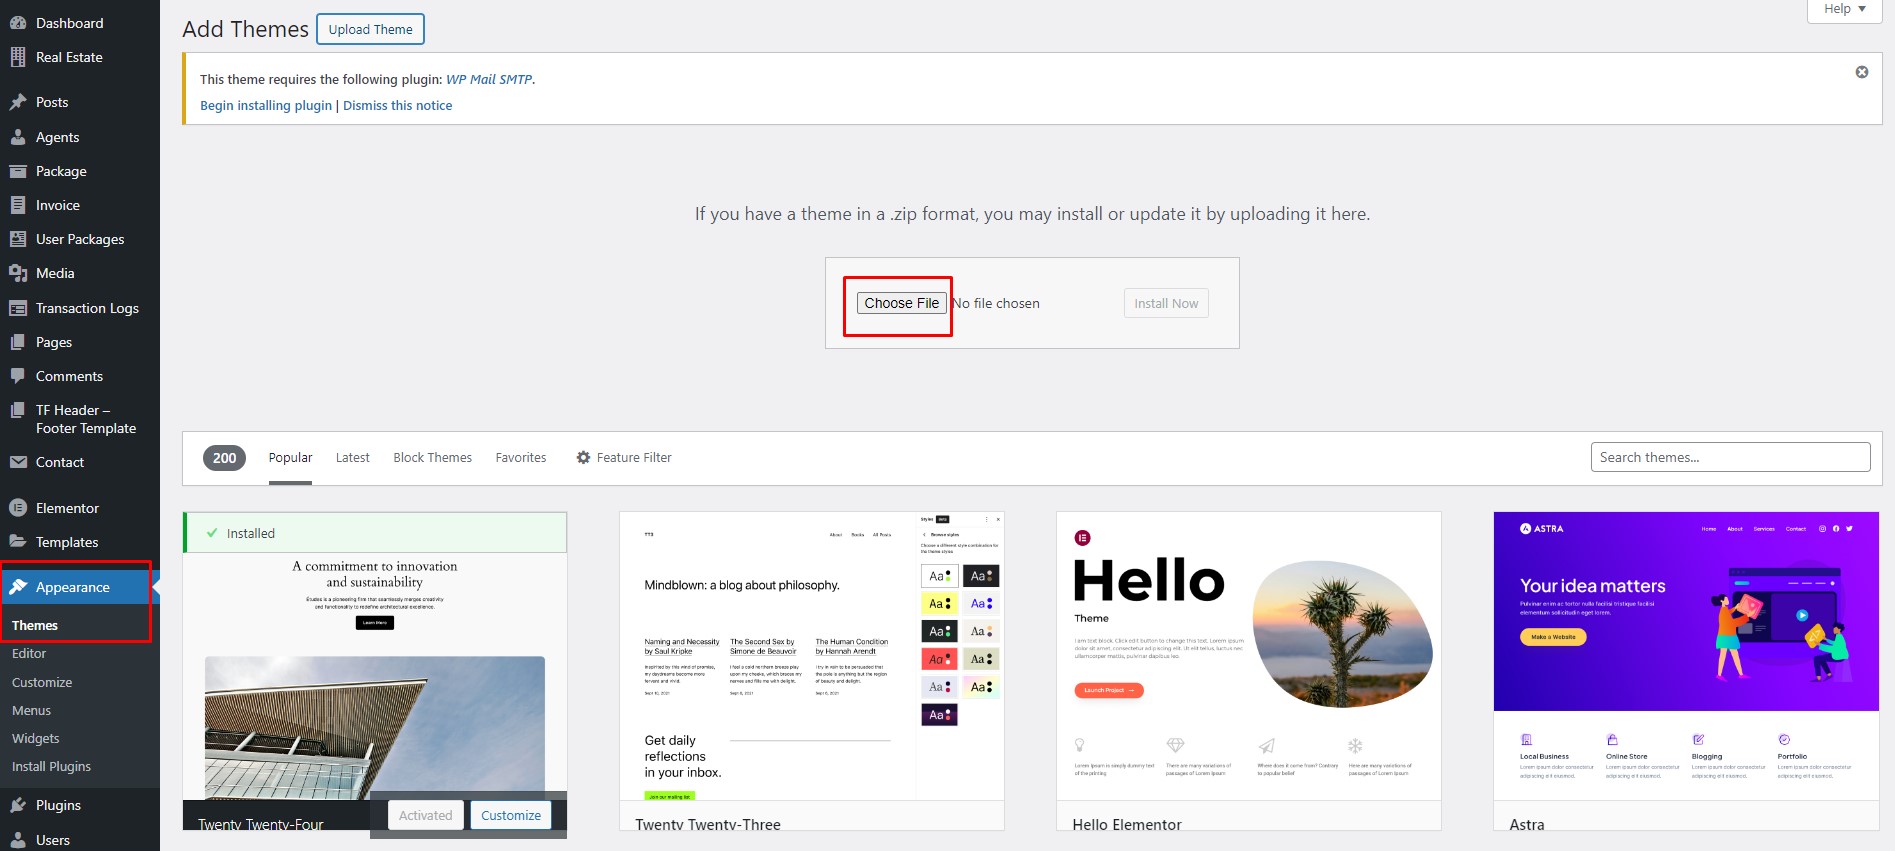1895x851 pixels.
Task: Open Media library icon
Action: tap(18, 273)
